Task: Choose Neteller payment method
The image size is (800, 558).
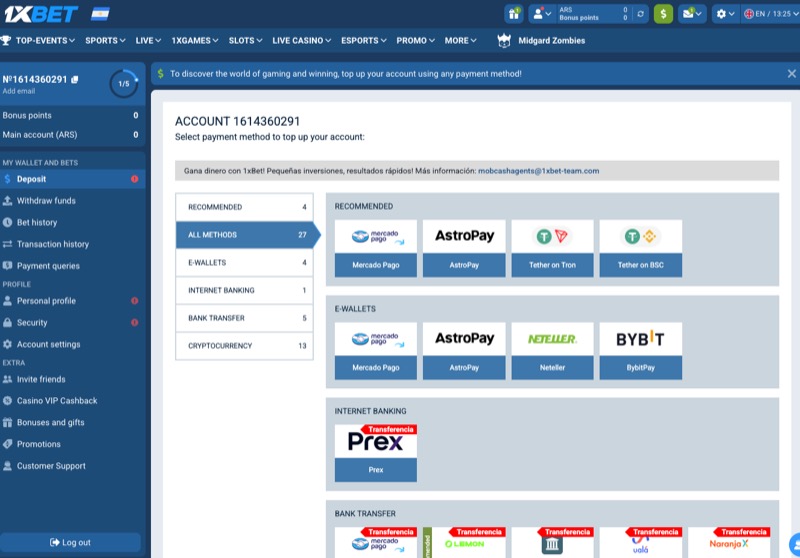Action: 552,351
